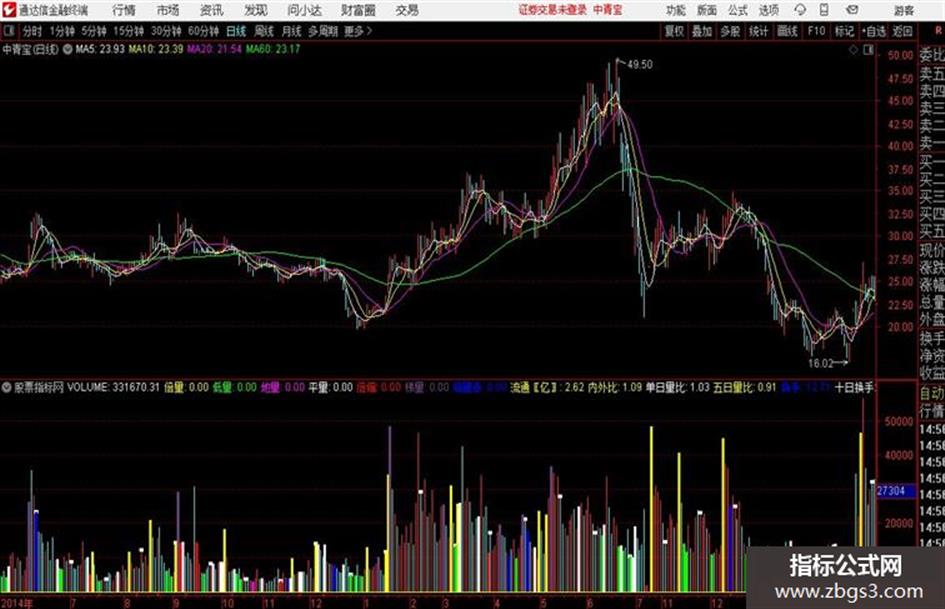Switch to the 1分钟 period tab
This screenshot has height=609, width=945.
click(62, 31)
